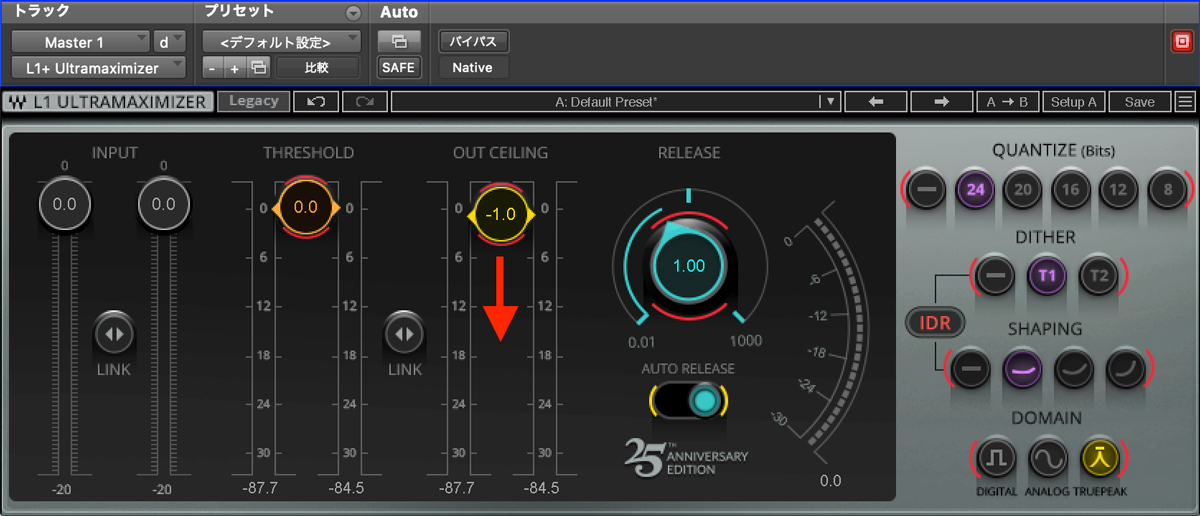This screenshot has height=516, width=1200.
Task: Click the Out Ceiling slider handle at -1.0
Action: pyautogui.click(x=500, y=214)
